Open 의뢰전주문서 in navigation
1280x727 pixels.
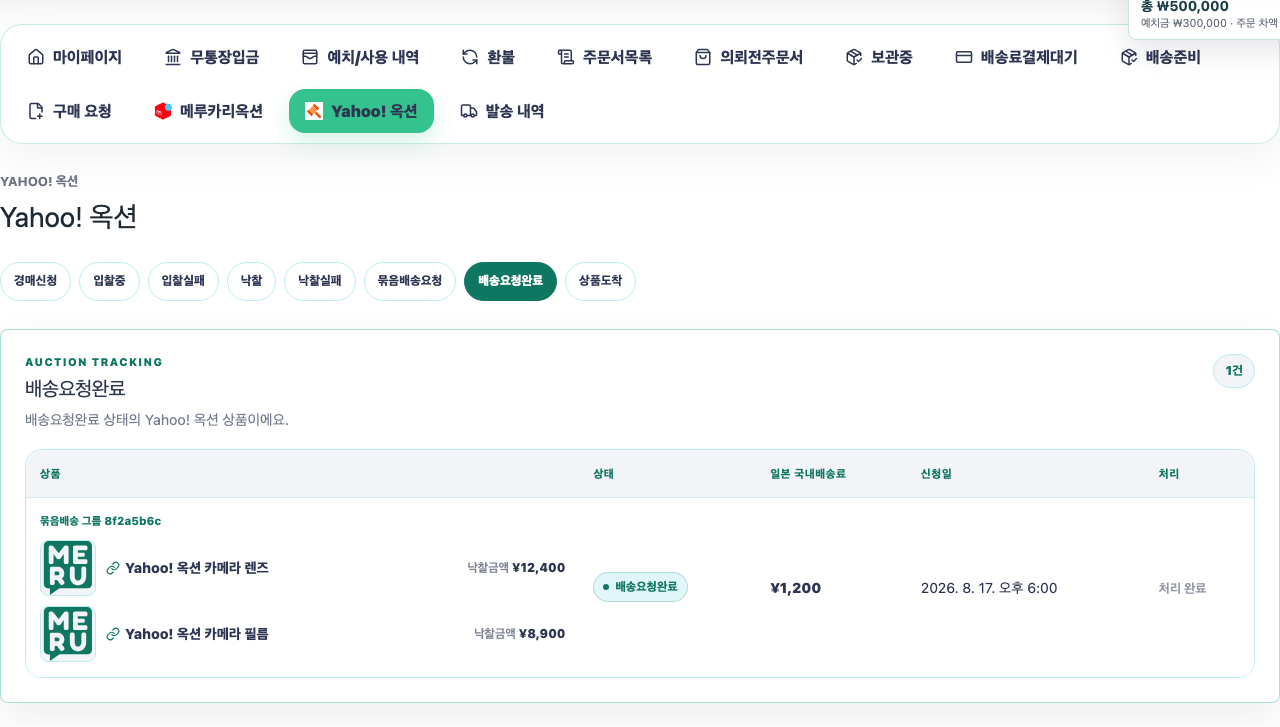(749, 57)
